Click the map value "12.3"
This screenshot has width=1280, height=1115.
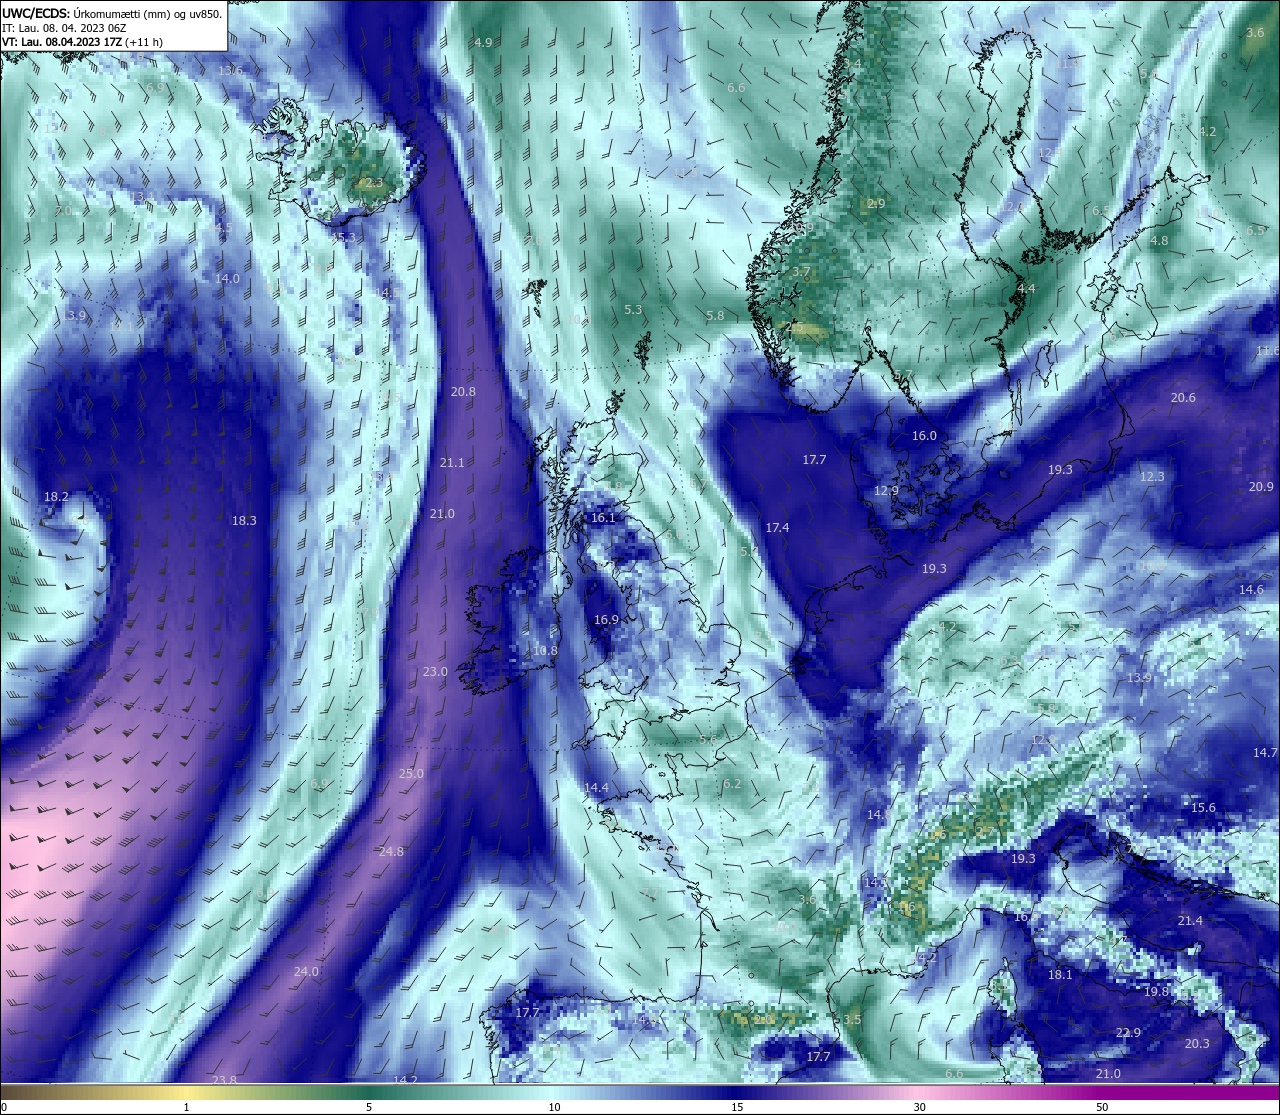(1152, 477)
